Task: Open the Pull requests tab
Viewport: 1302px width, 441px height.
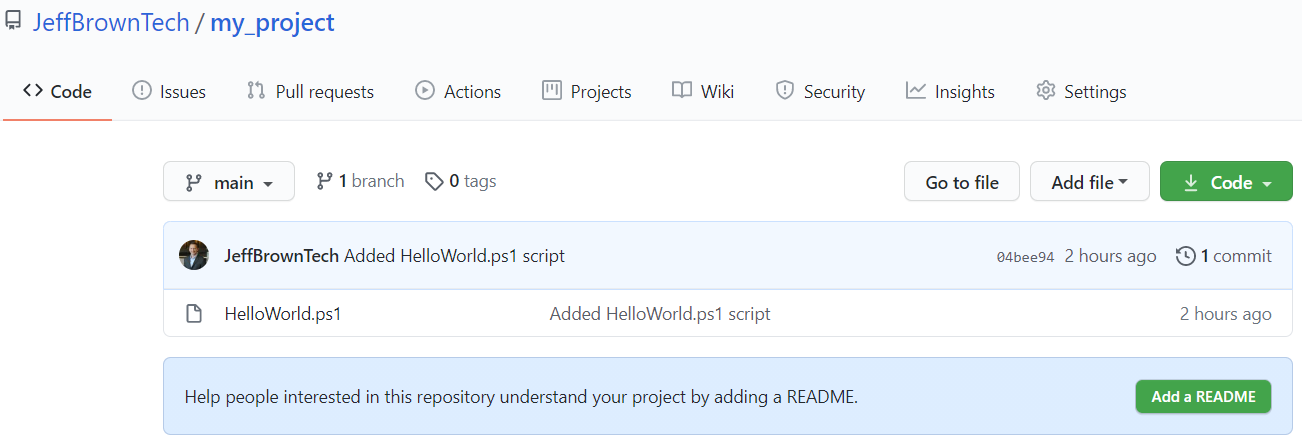Action: pyautogui.click(x=310, y=92)
